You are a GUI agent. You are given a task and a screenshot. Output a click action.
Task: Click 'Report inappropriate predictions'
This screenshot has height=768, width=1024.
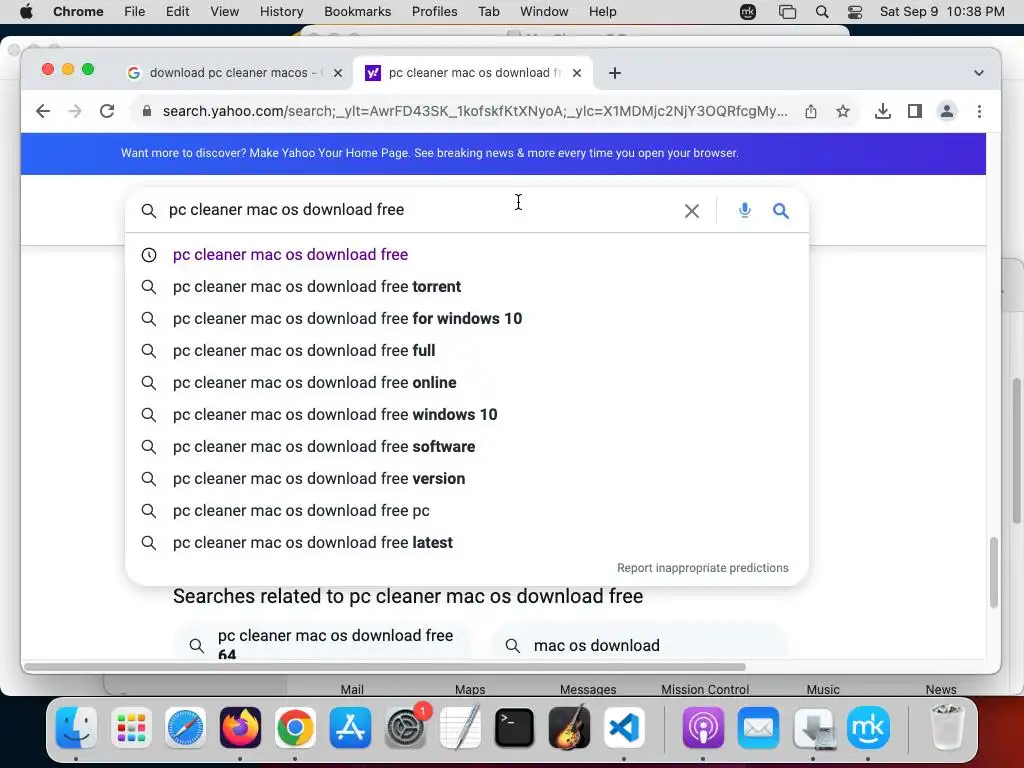[703, 568]
